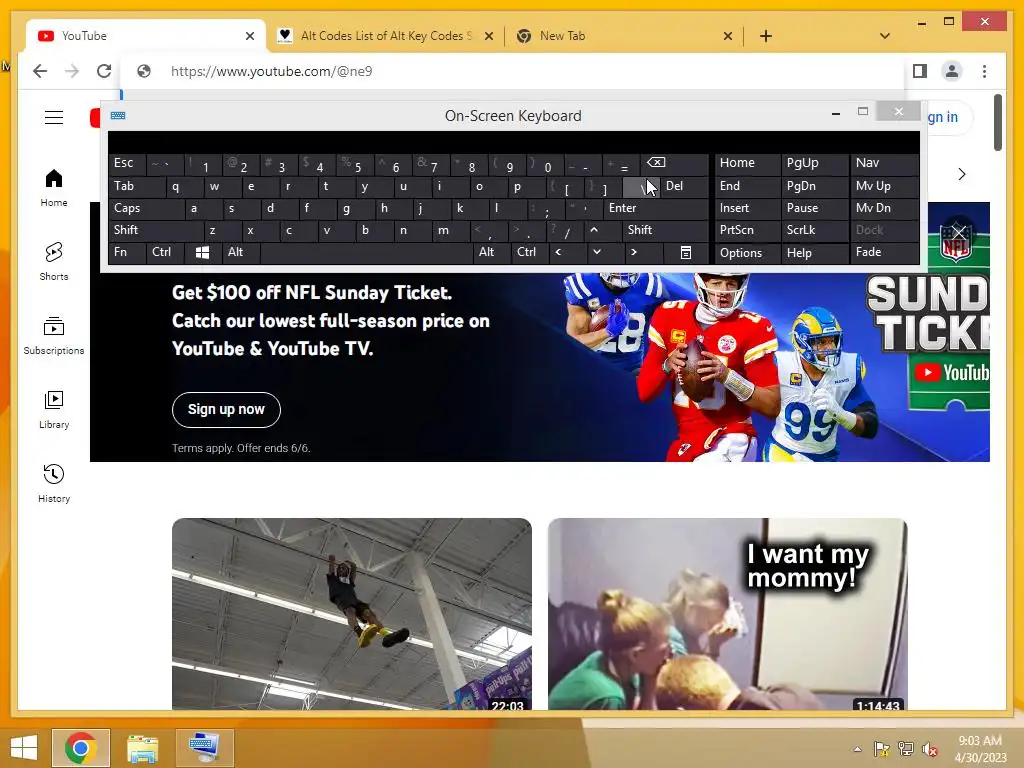Viewport: 1024px width, 768px height.
Task: Open YouTube guide hamburger menu
Action: point(54,118)
